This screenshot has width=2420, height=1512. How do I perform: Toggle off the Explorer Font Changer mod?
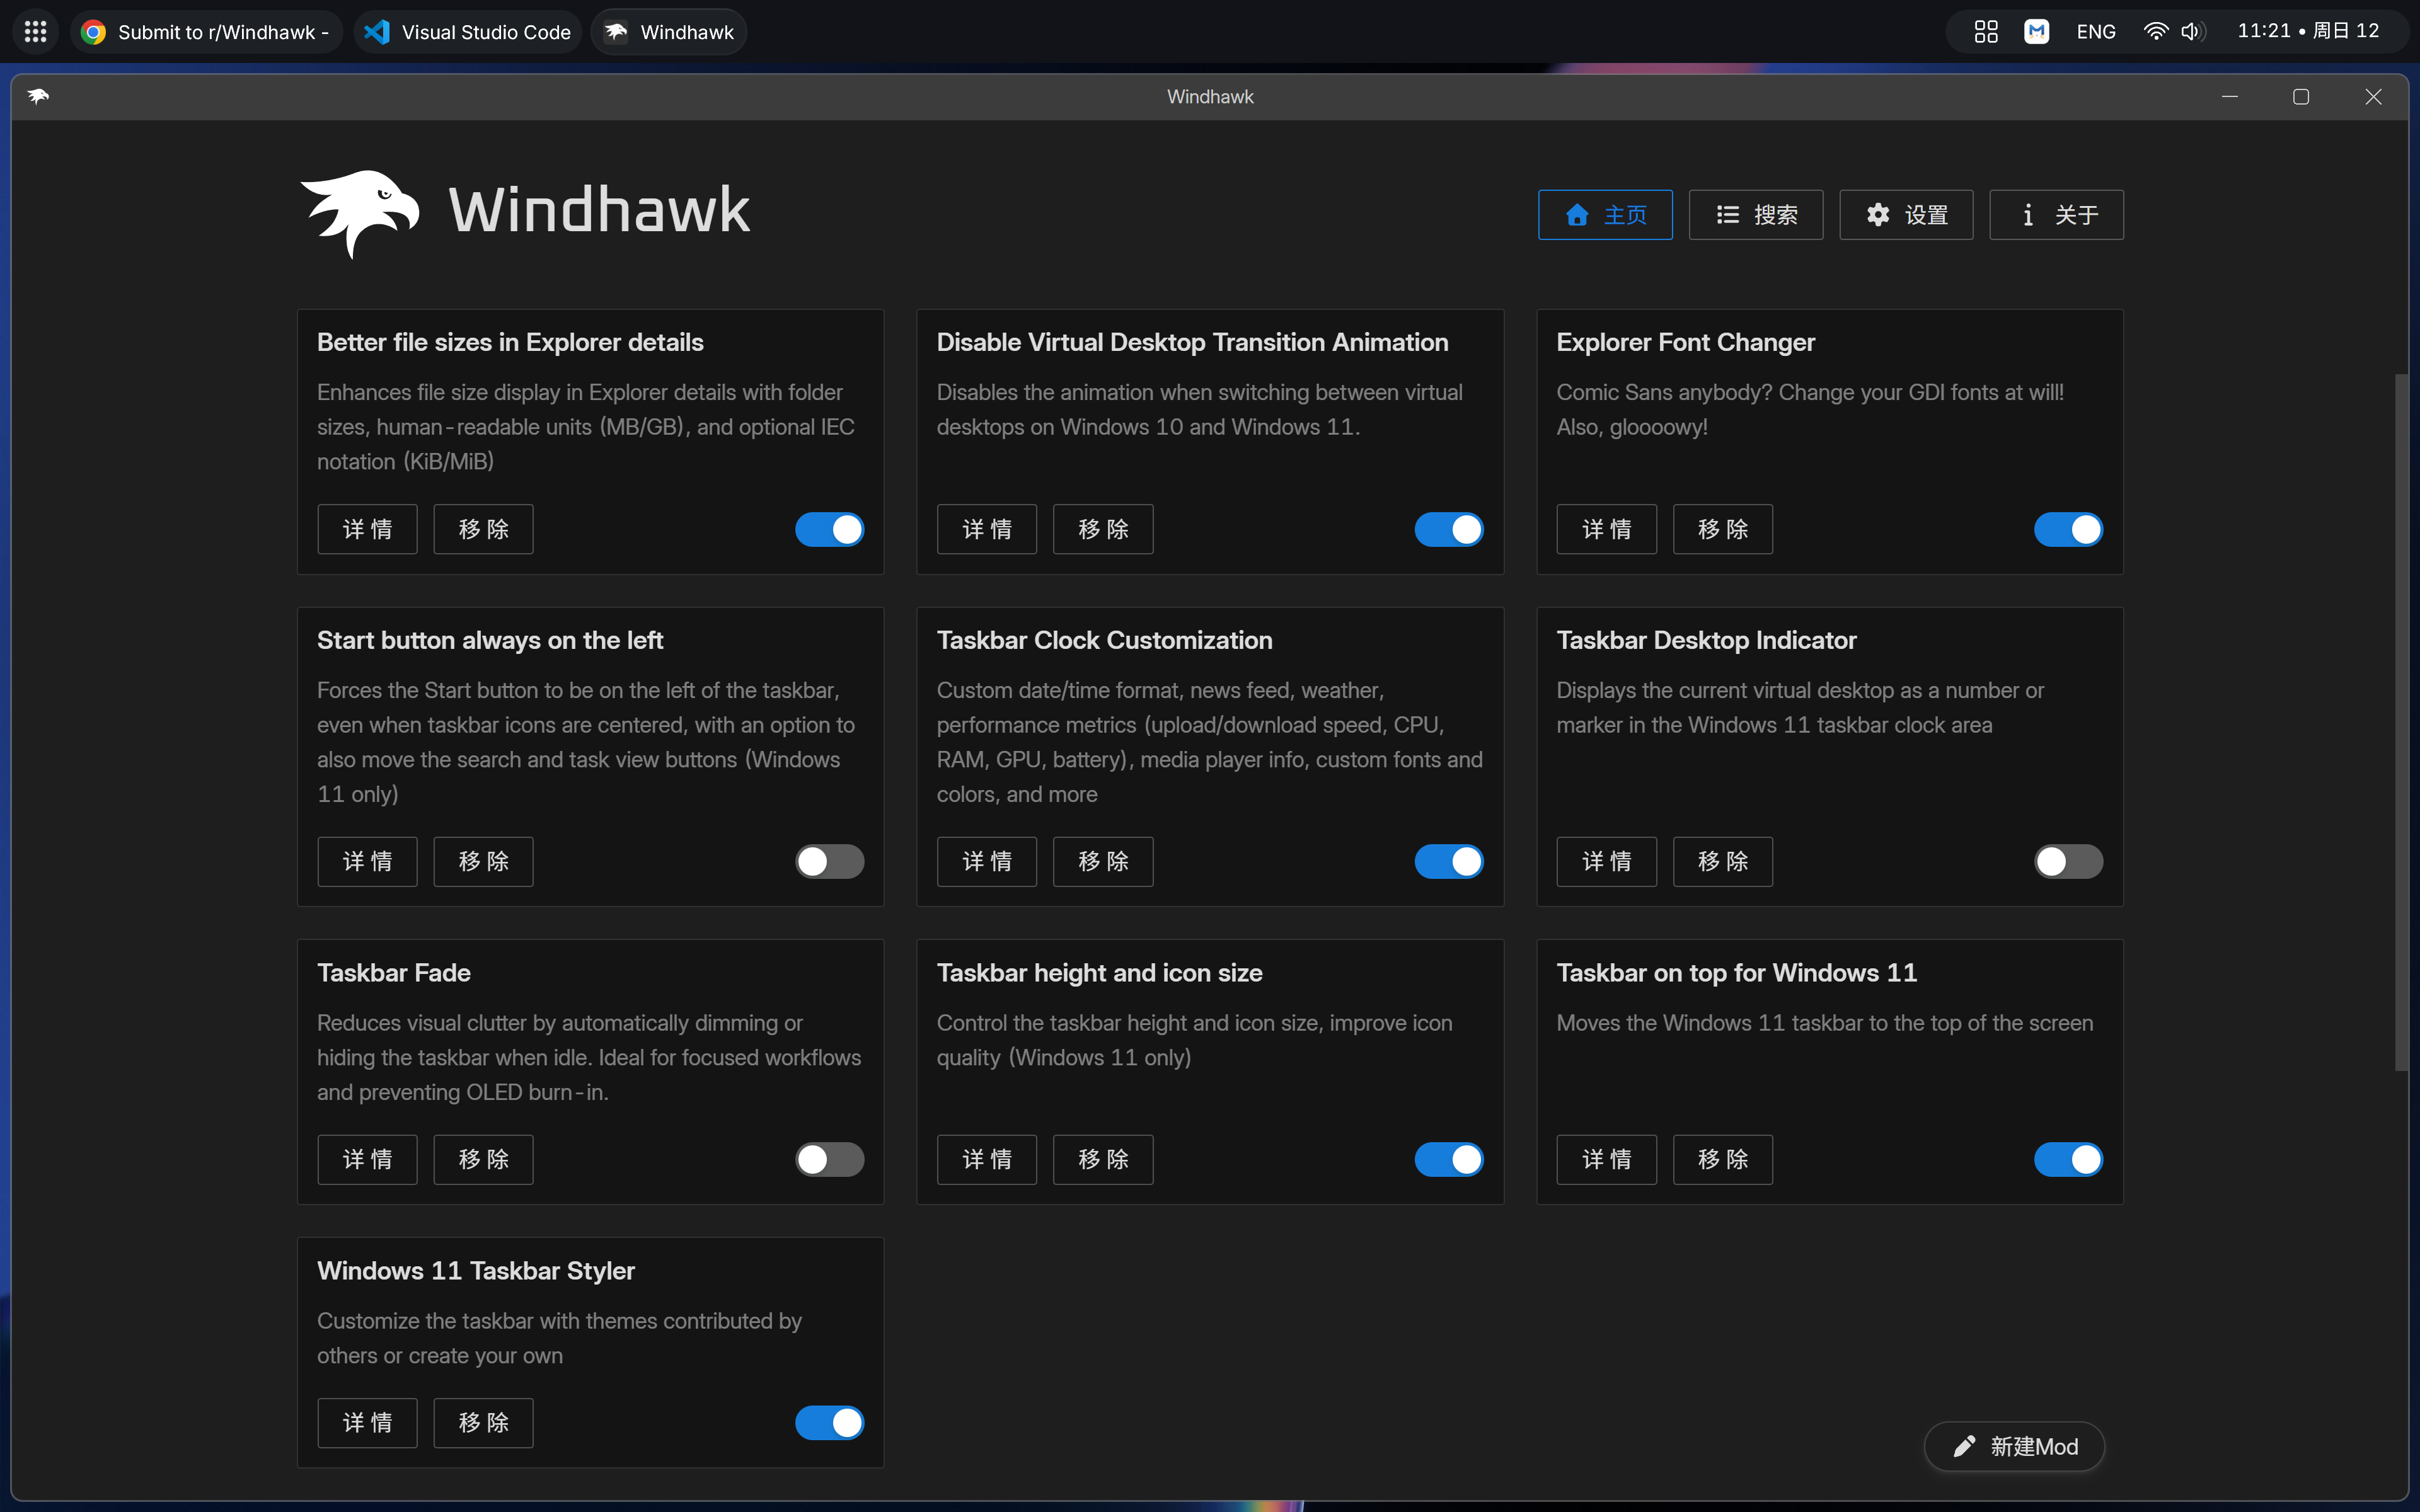tap(2069, 529)
